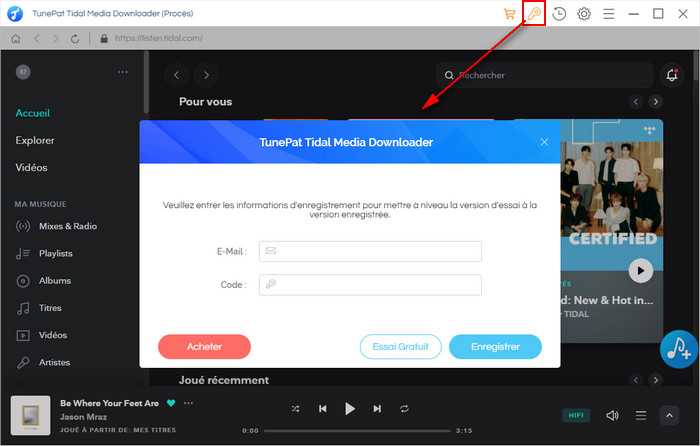Click the shopping cart purchase icon

pos(510,14)
